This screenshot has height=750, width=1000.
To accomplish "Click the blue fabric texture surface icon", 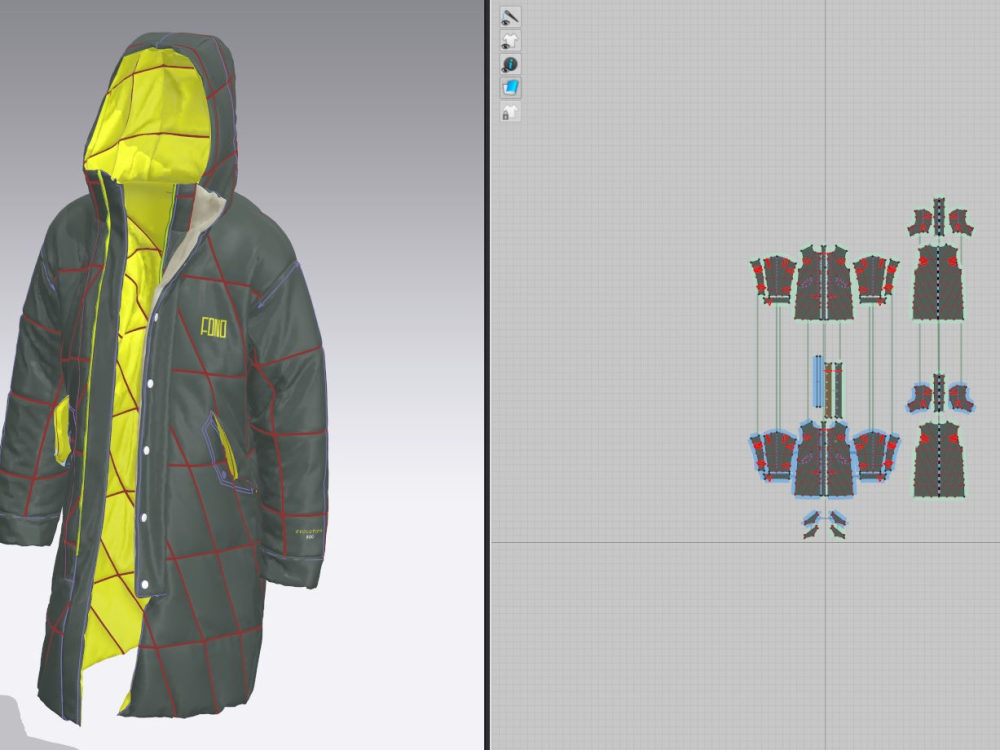I will [x=510, y=88].
